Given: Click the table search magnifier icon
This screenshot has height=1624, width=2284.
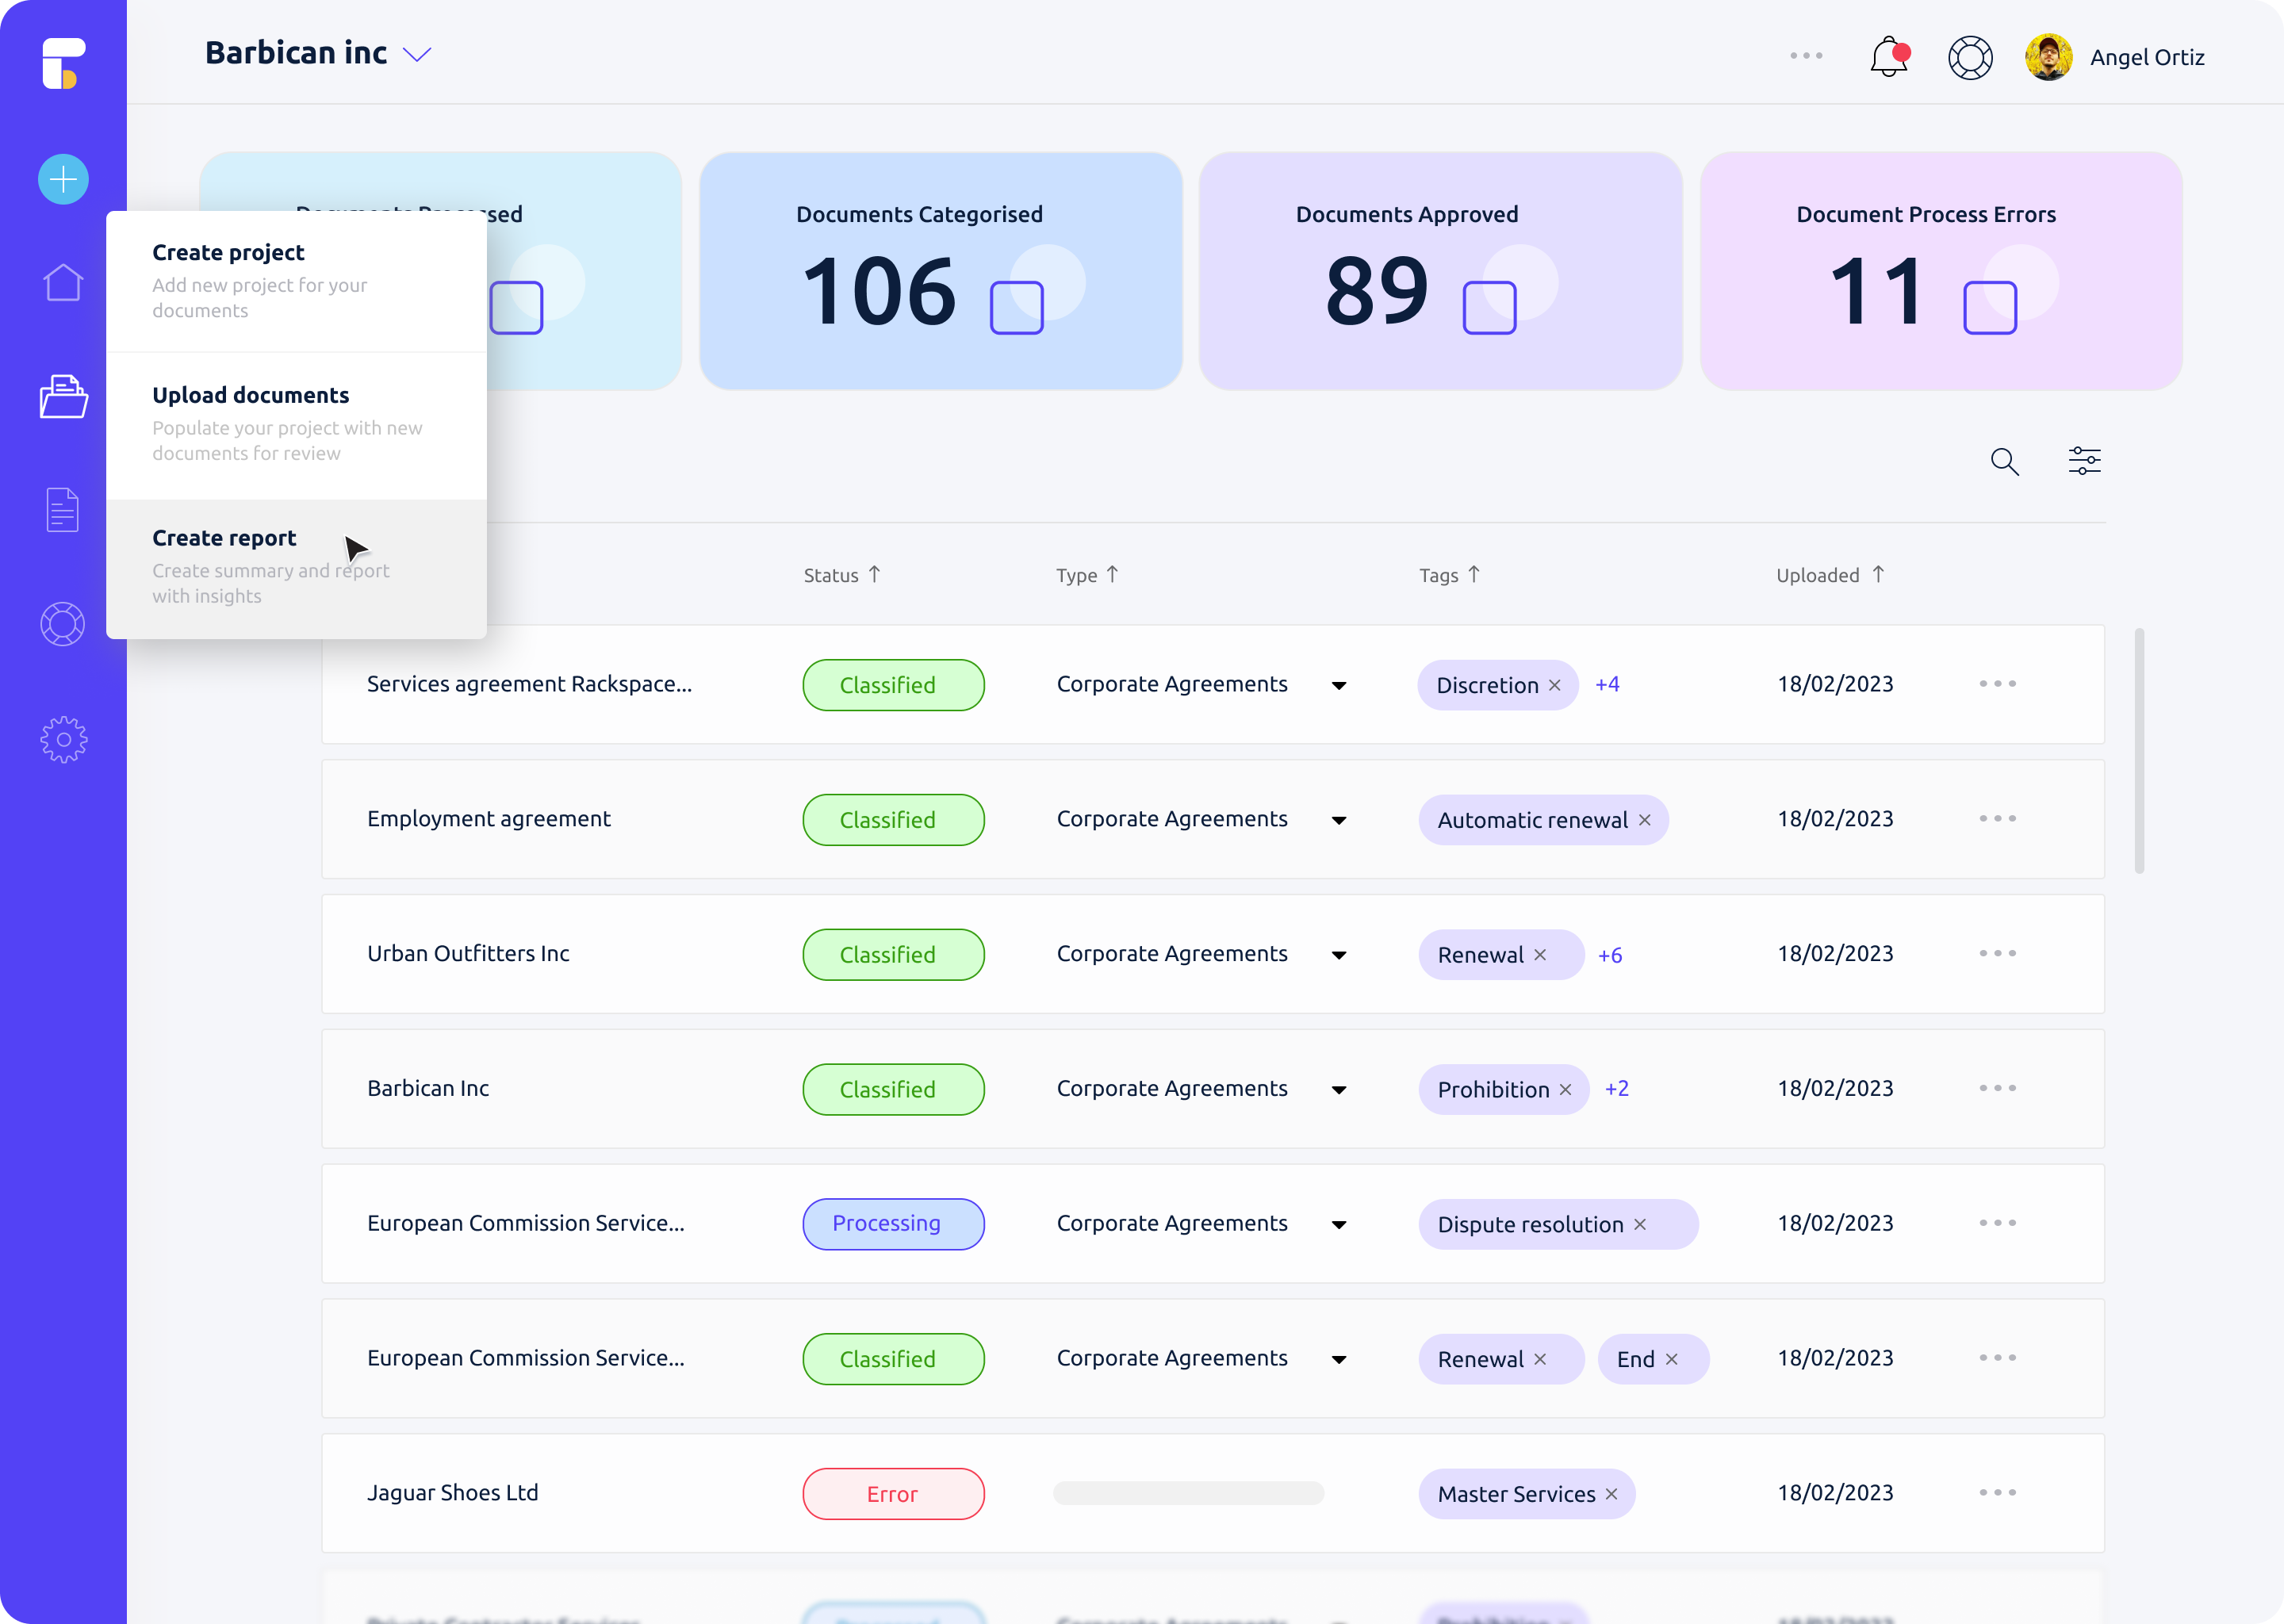Looking at the screenshot, I should [2004, 461].
